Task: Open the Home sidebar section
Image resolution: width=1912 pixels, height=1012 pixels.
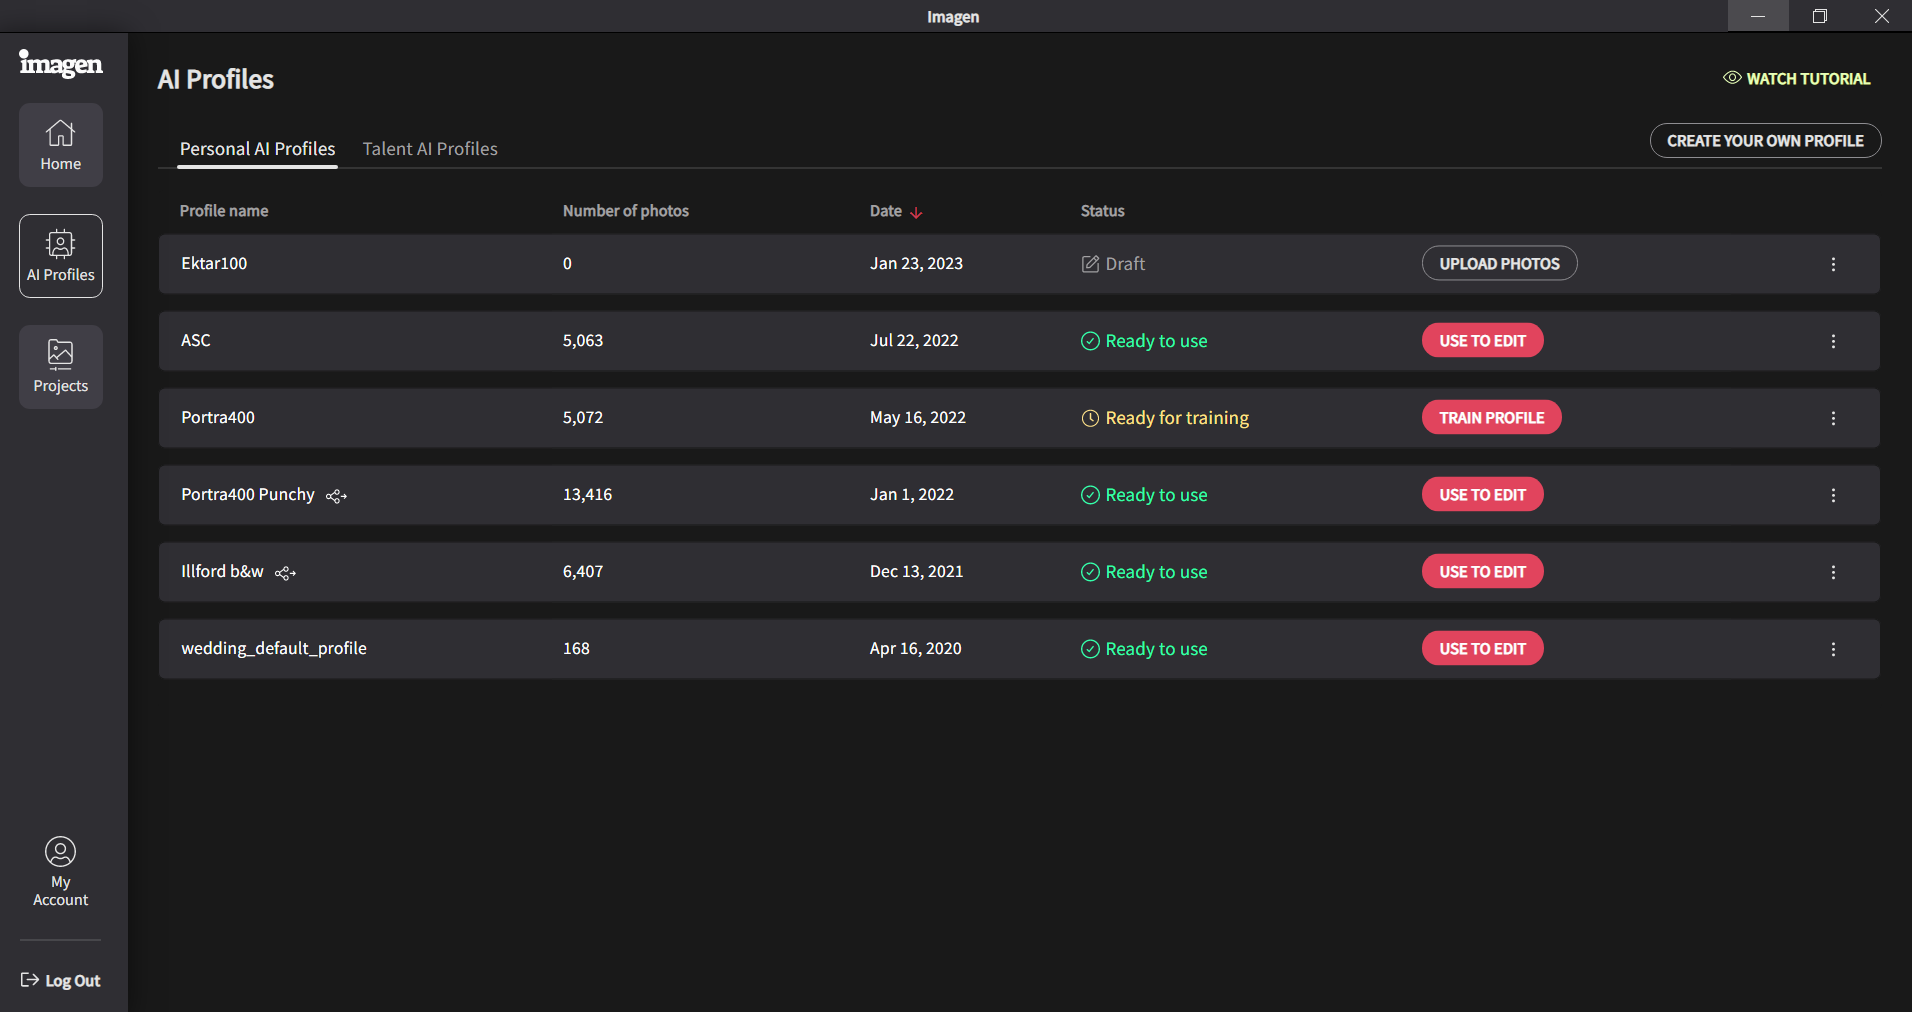Action: (x=61, y=145)
